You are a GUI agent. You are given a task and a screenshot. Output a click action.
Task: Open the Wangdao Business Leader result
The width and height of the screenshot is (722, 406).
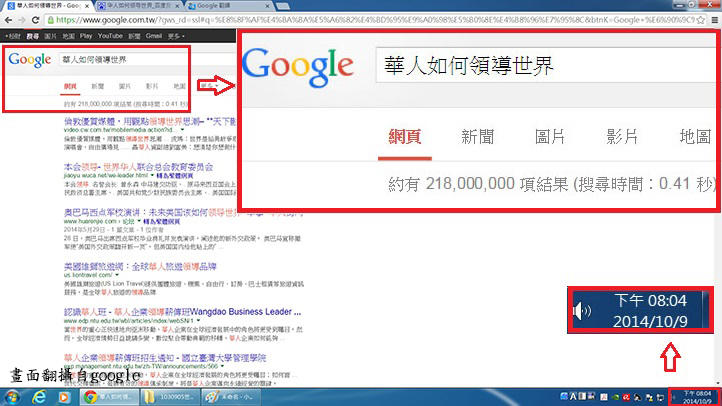183,312
